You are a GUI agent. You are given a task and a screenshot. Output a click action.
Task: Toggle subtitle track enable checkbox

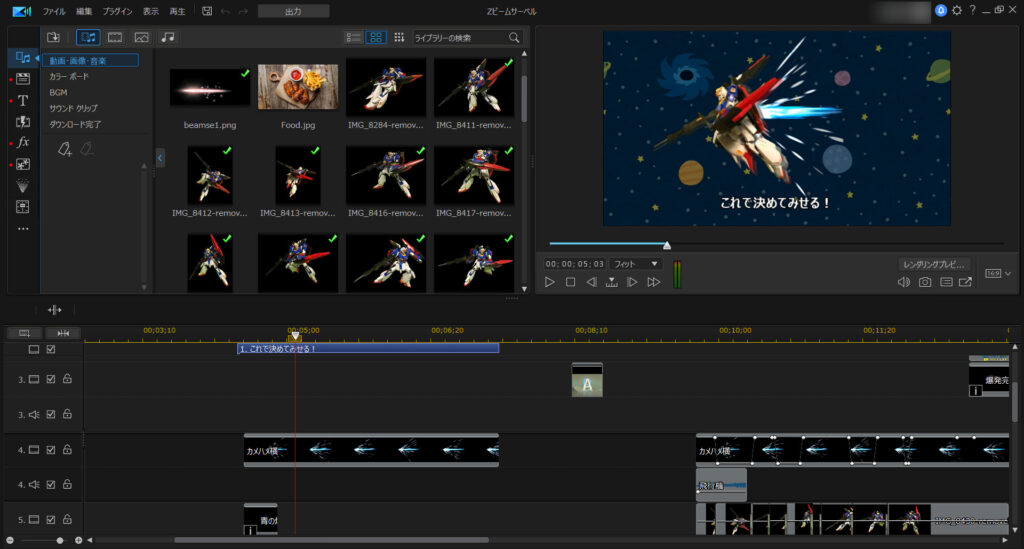point(51,350)
